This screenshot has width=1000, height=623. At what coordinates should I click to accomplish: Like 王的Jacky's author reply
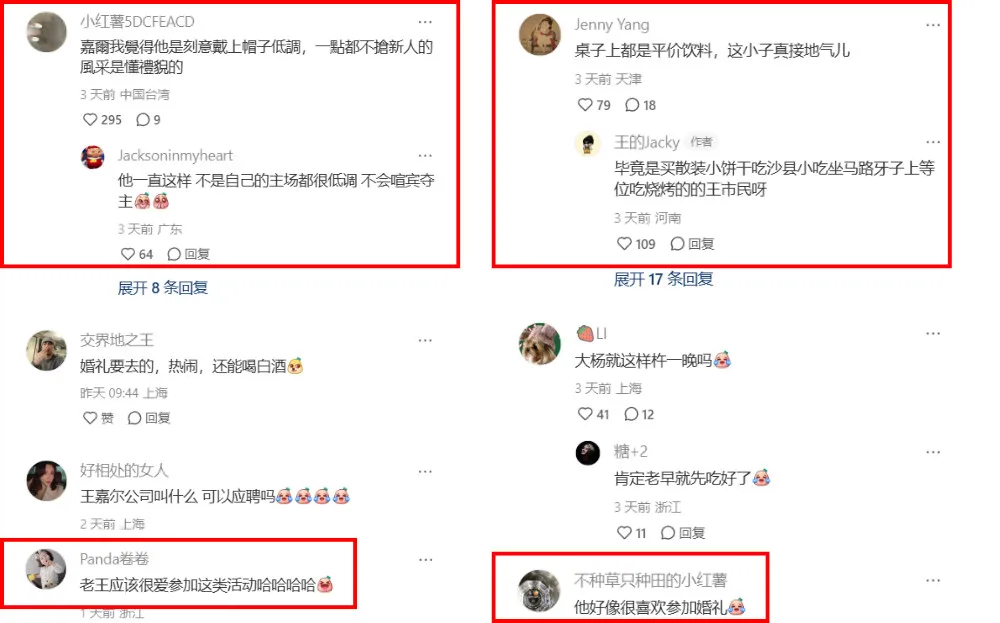[x=636, y=244]
